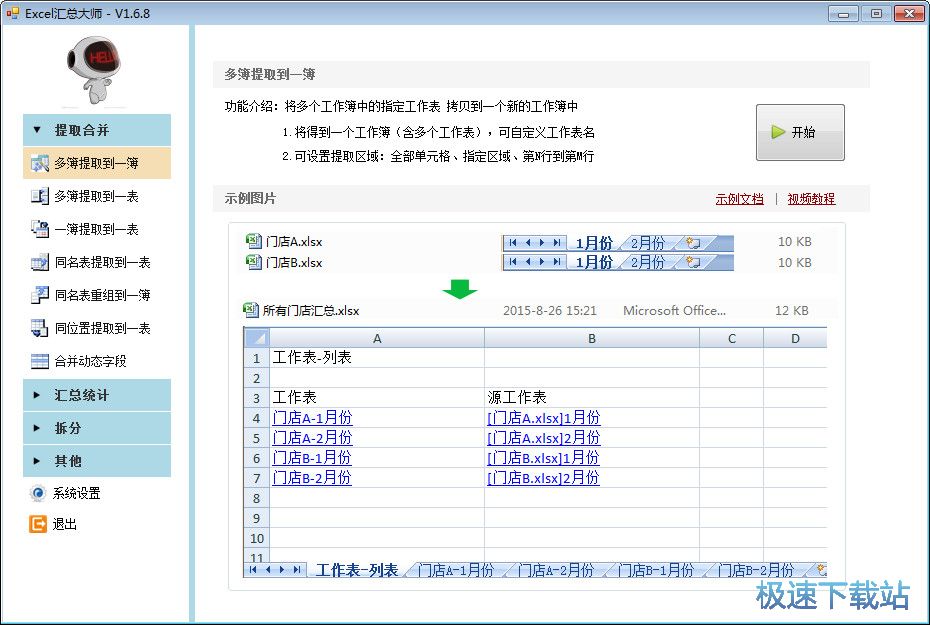Expand the 汇总统计 section
The height and width of the screenshot is (625, 930).
coord(97,394)
